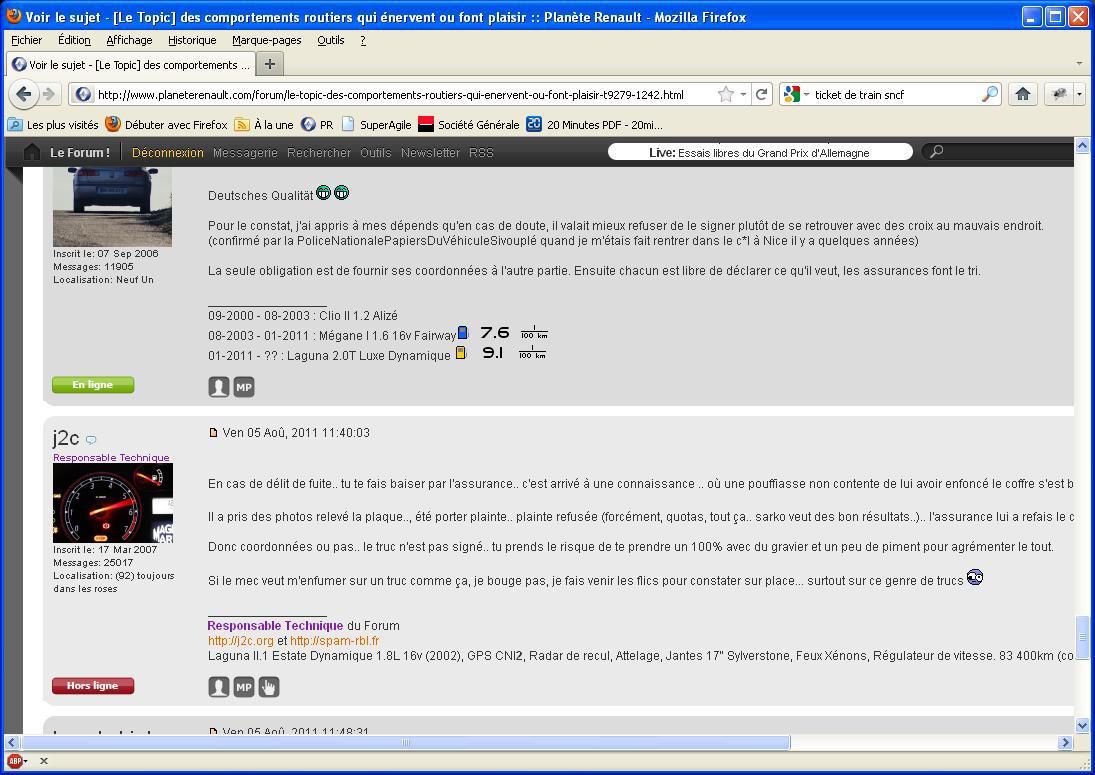
Task: Click the Adblock Plus icon in status bar
Action: point(14,761)
